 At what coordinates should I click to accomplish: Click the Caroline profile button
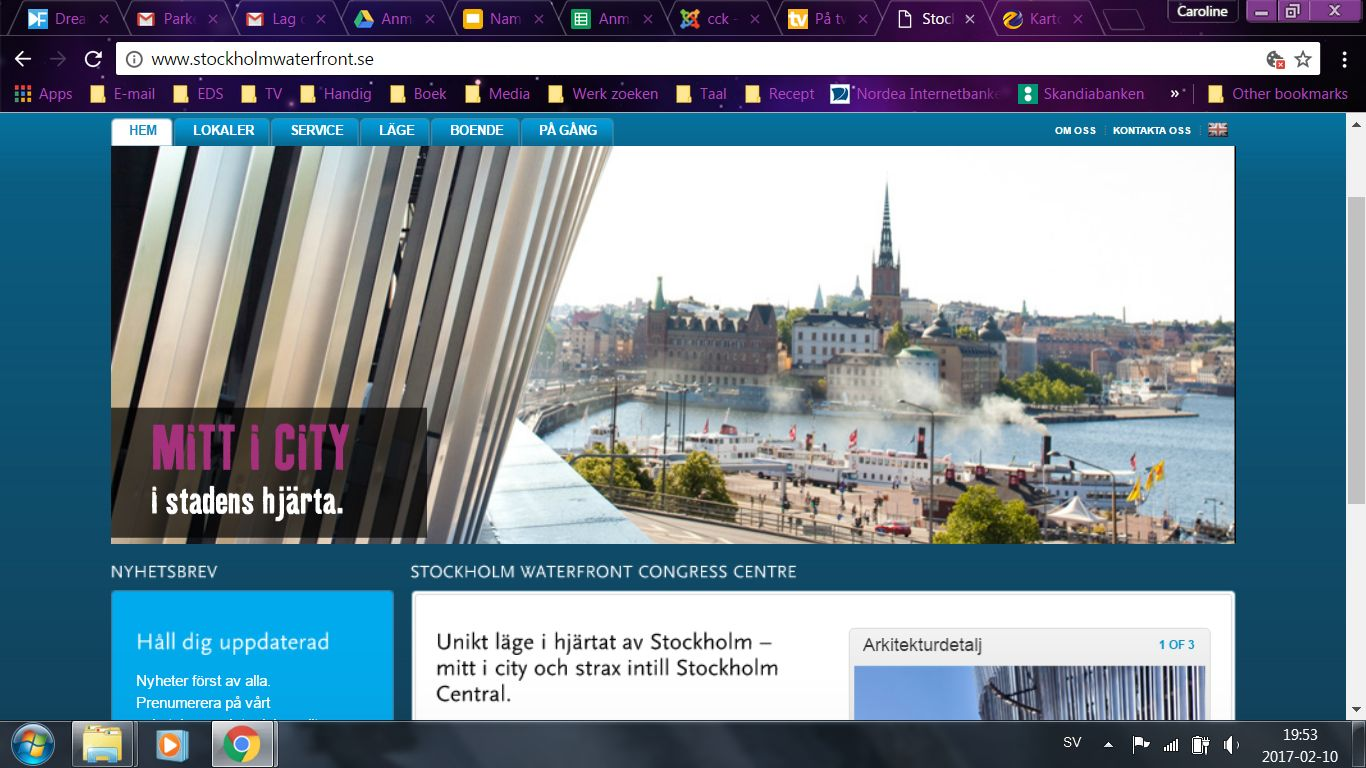[1202, 11]
